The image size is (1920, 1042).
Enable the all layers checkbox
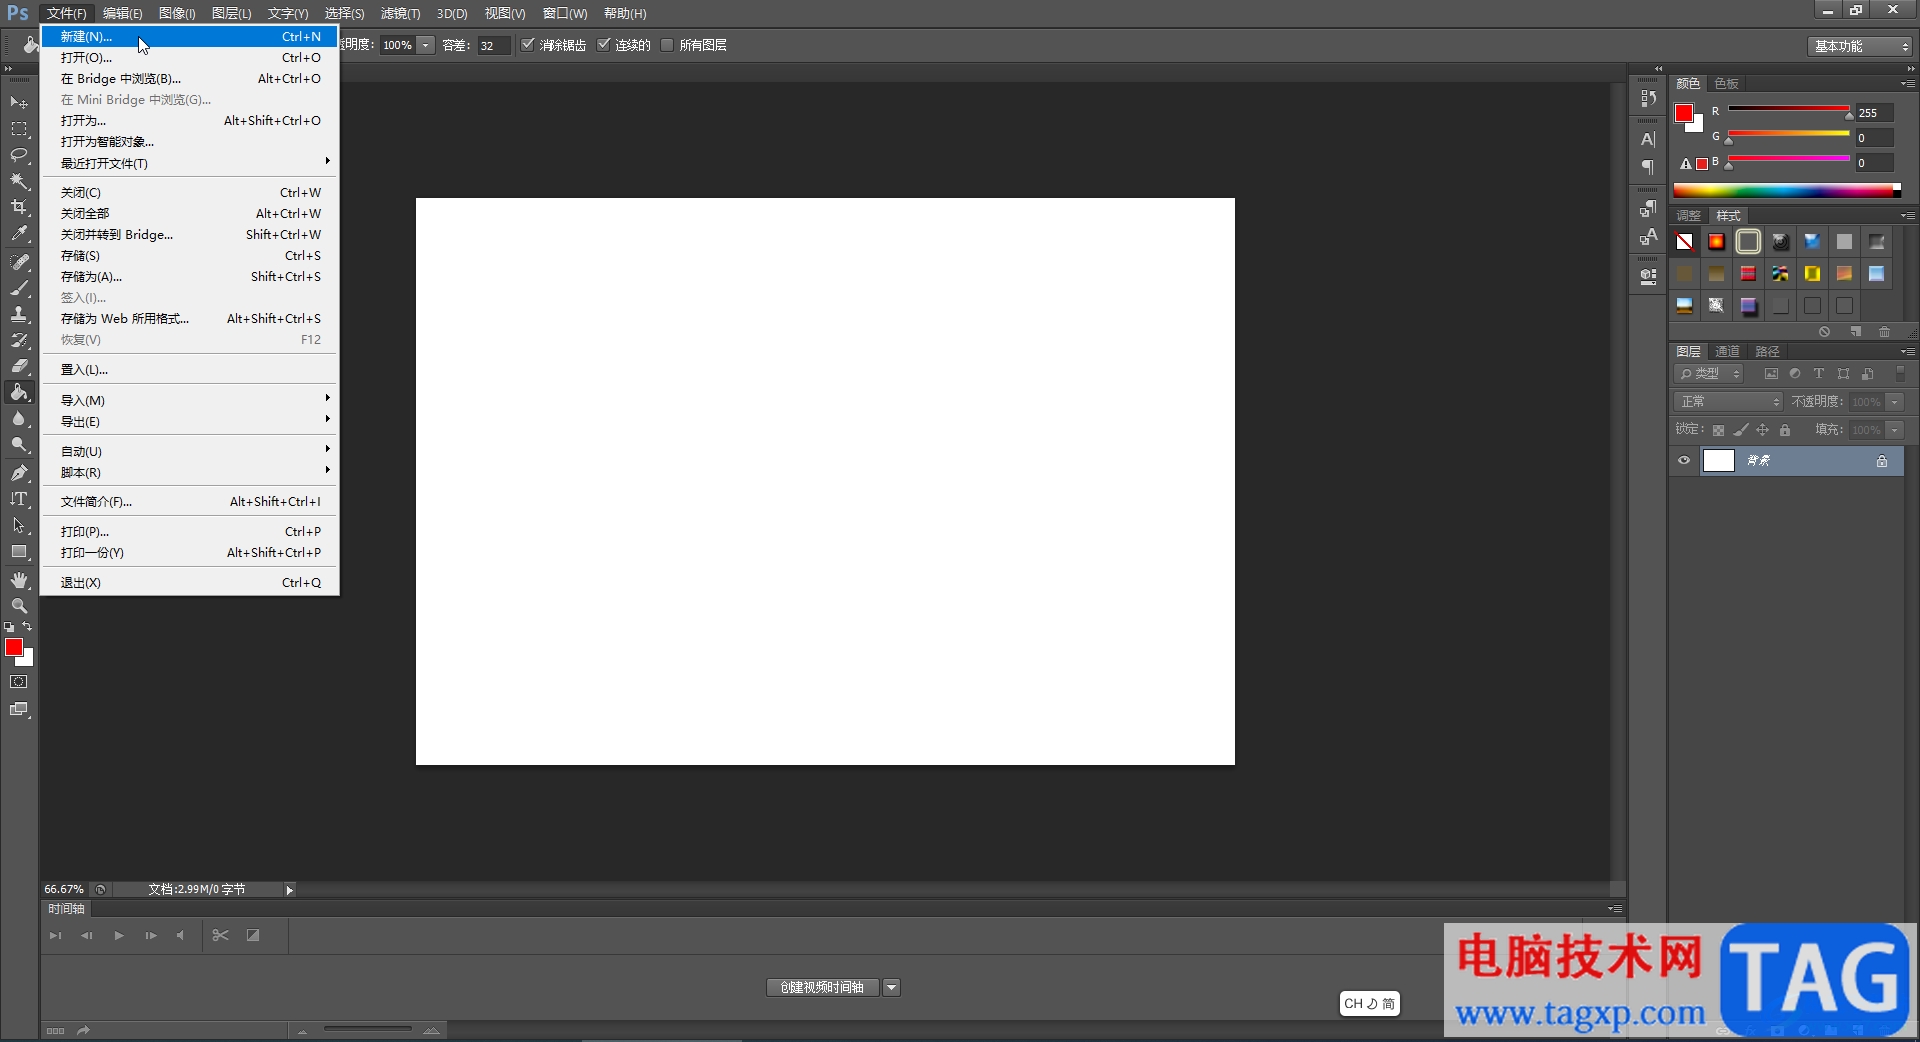(x=667, y=44)
